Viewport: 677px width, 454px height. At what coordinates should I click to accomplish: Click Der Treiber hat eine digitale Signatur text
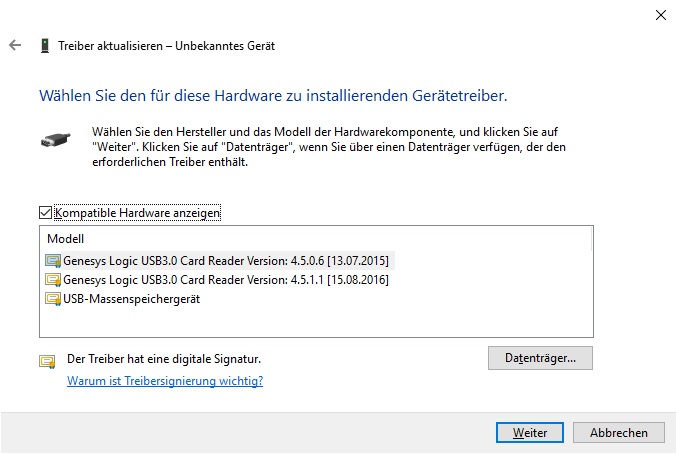[164, 359]
